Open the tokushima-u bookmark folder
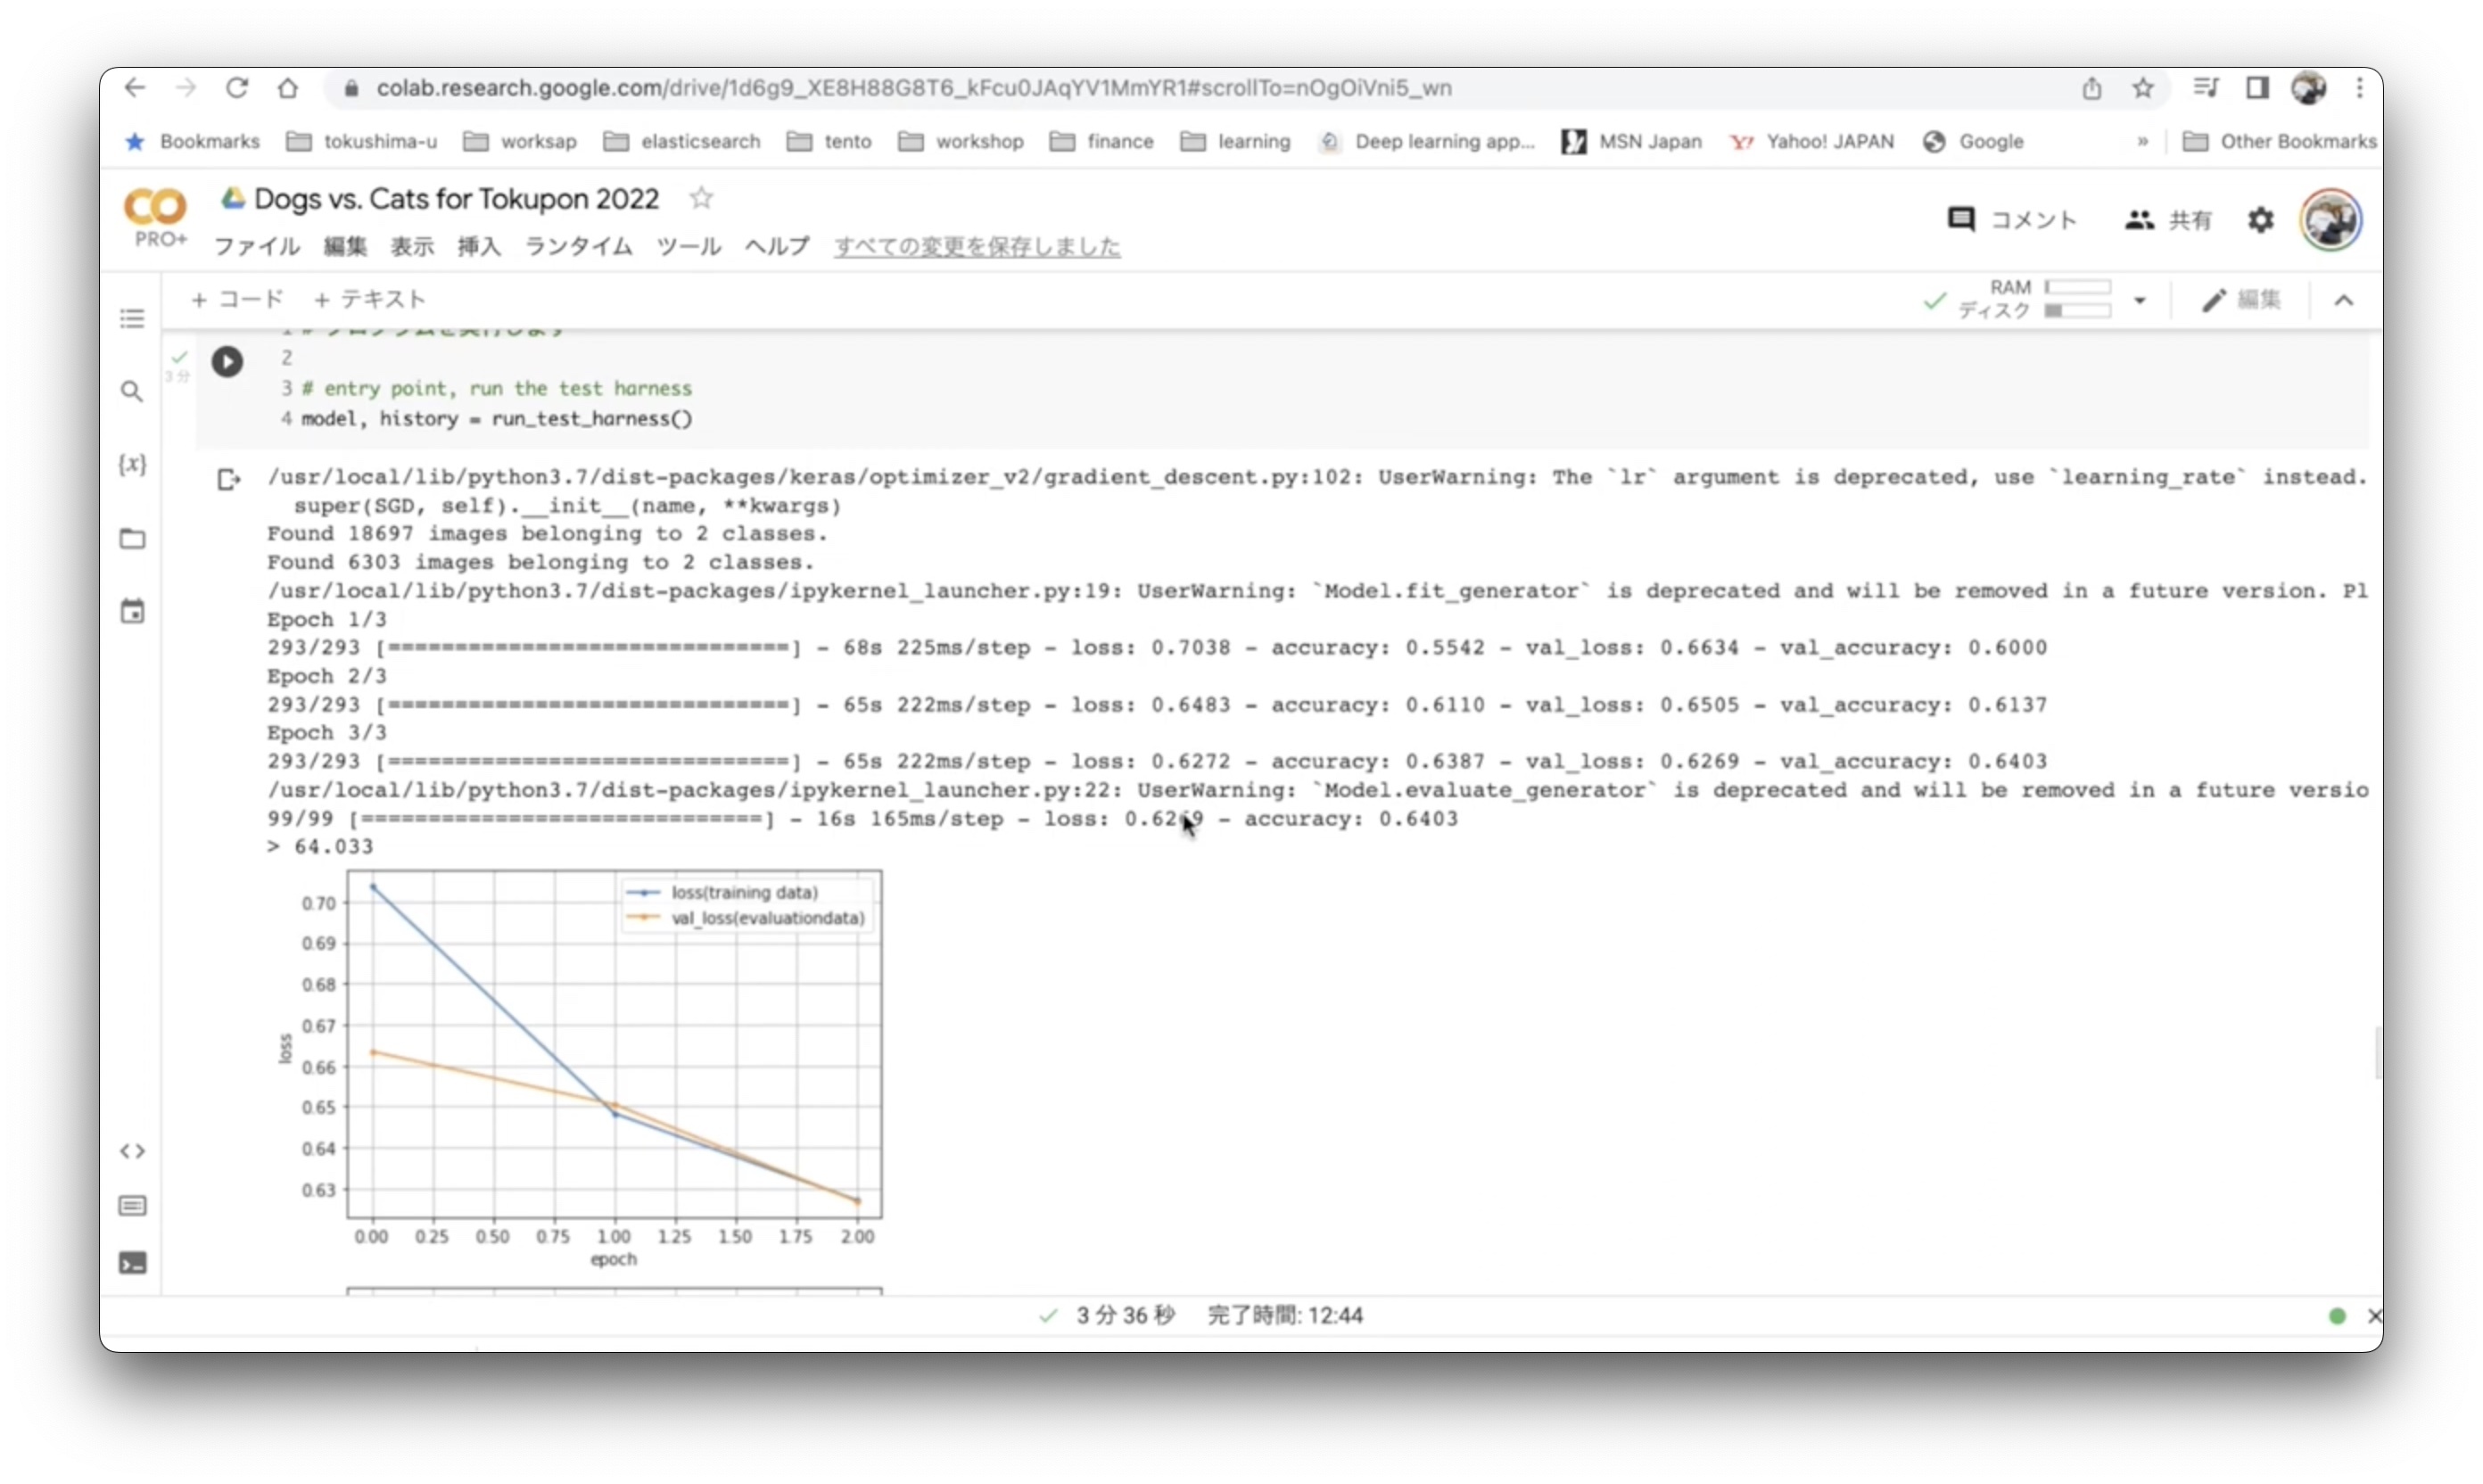2483x1484 pixels. click(361, 141)
